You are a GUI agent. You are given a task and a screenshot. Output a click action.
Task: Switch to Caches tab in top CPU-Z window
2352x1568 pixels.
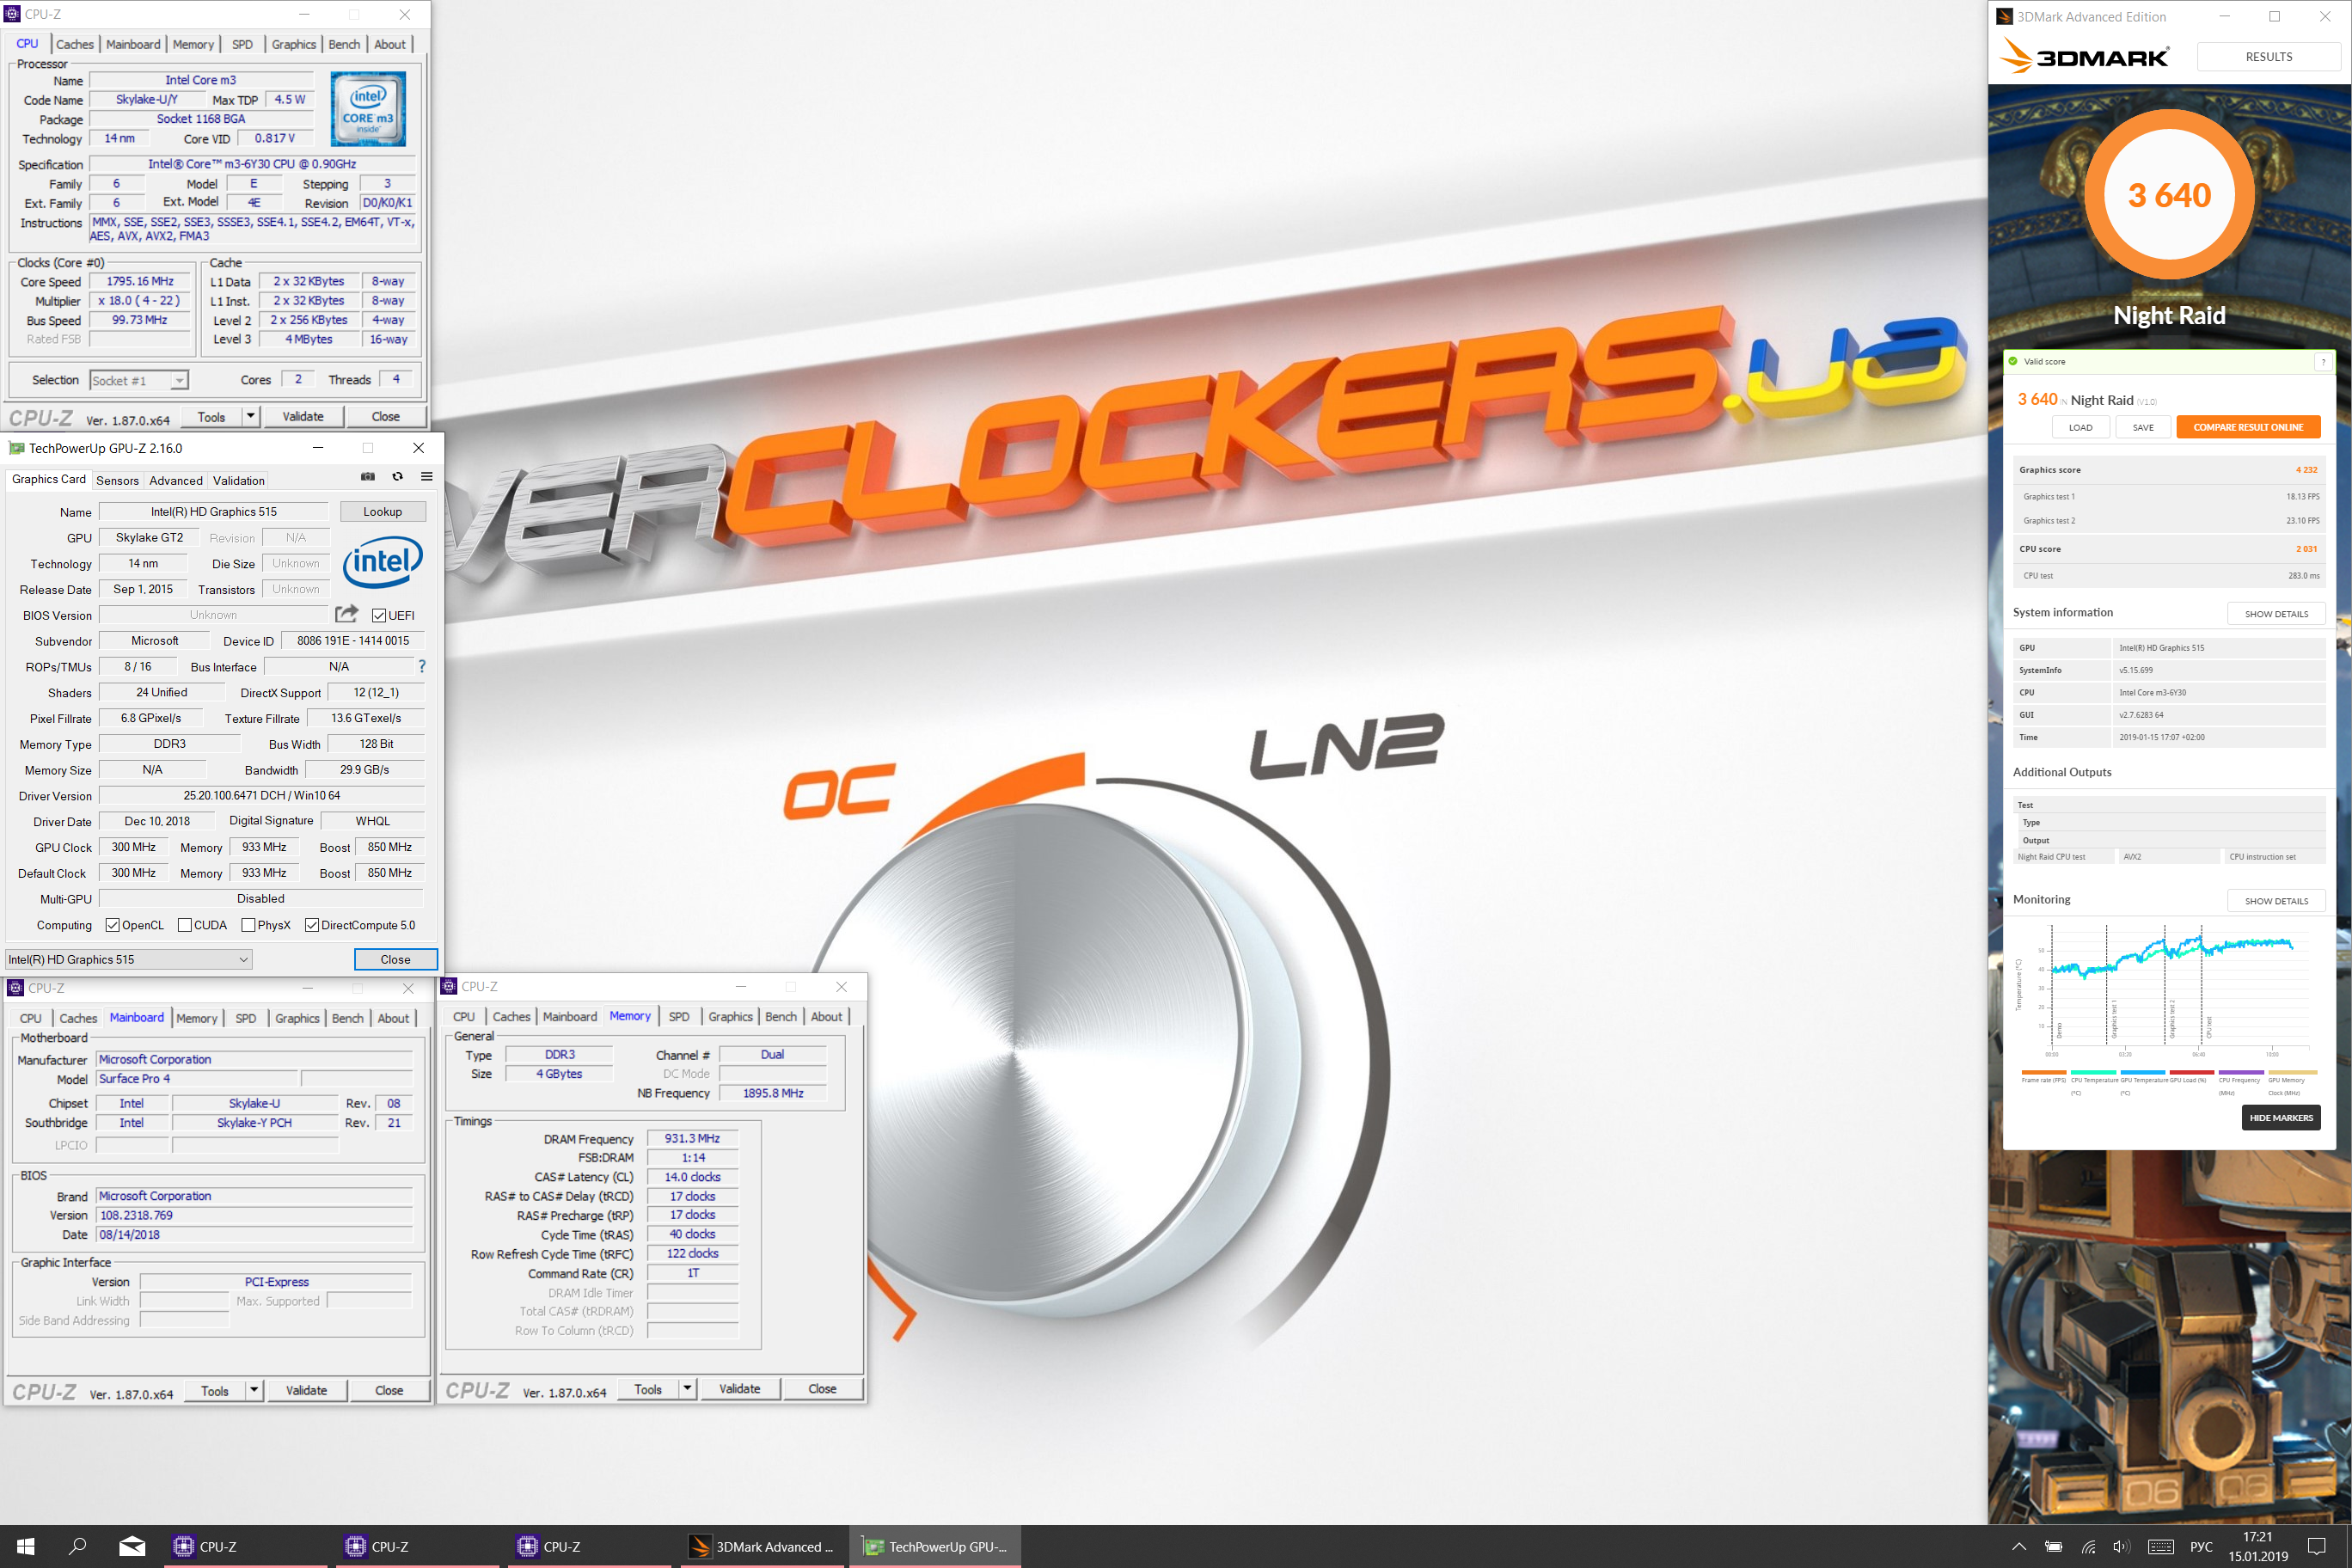tap(75, 44)
